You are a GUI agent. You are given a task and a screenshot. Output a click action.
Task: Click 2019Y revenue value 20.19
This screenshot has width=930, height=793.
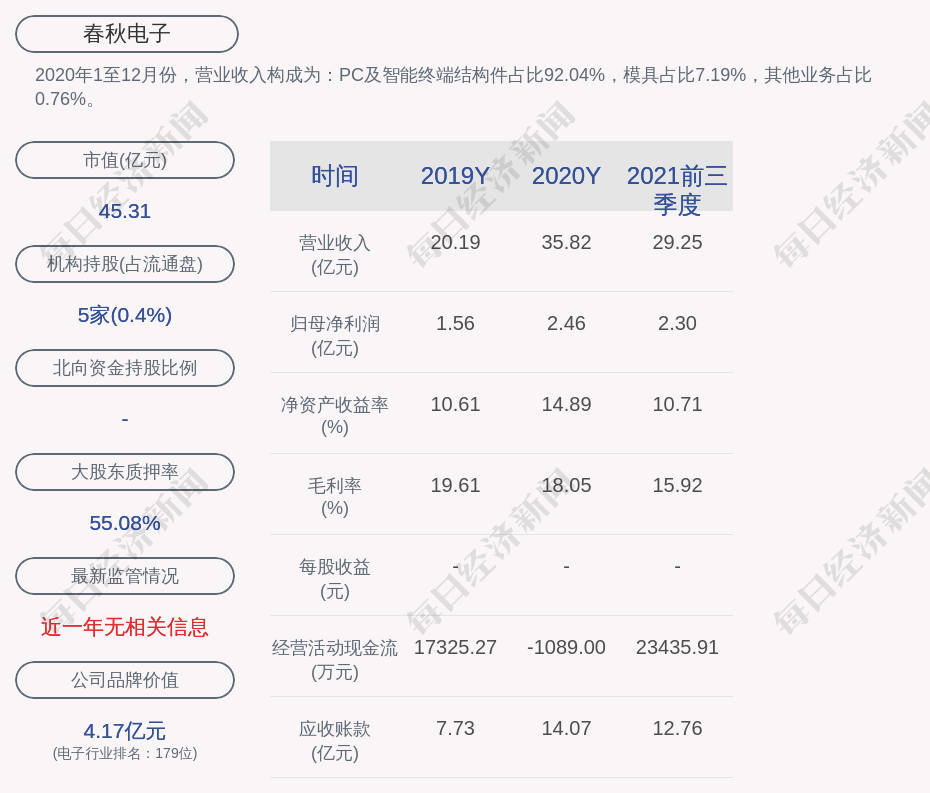[x=455, y=243]
